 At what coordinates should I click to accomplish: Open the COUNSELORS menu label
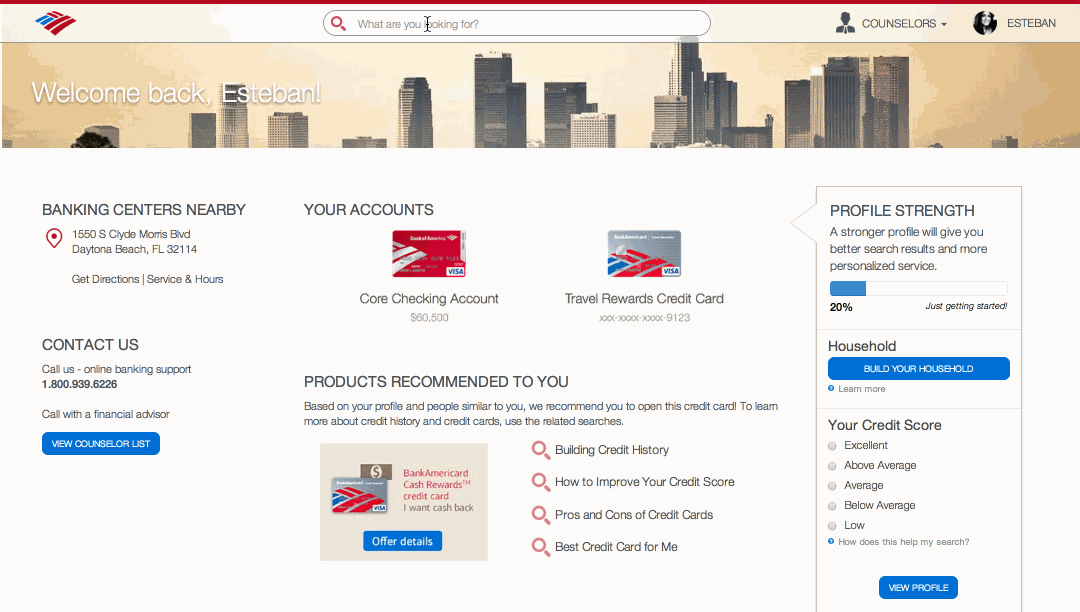click(899, 23)
